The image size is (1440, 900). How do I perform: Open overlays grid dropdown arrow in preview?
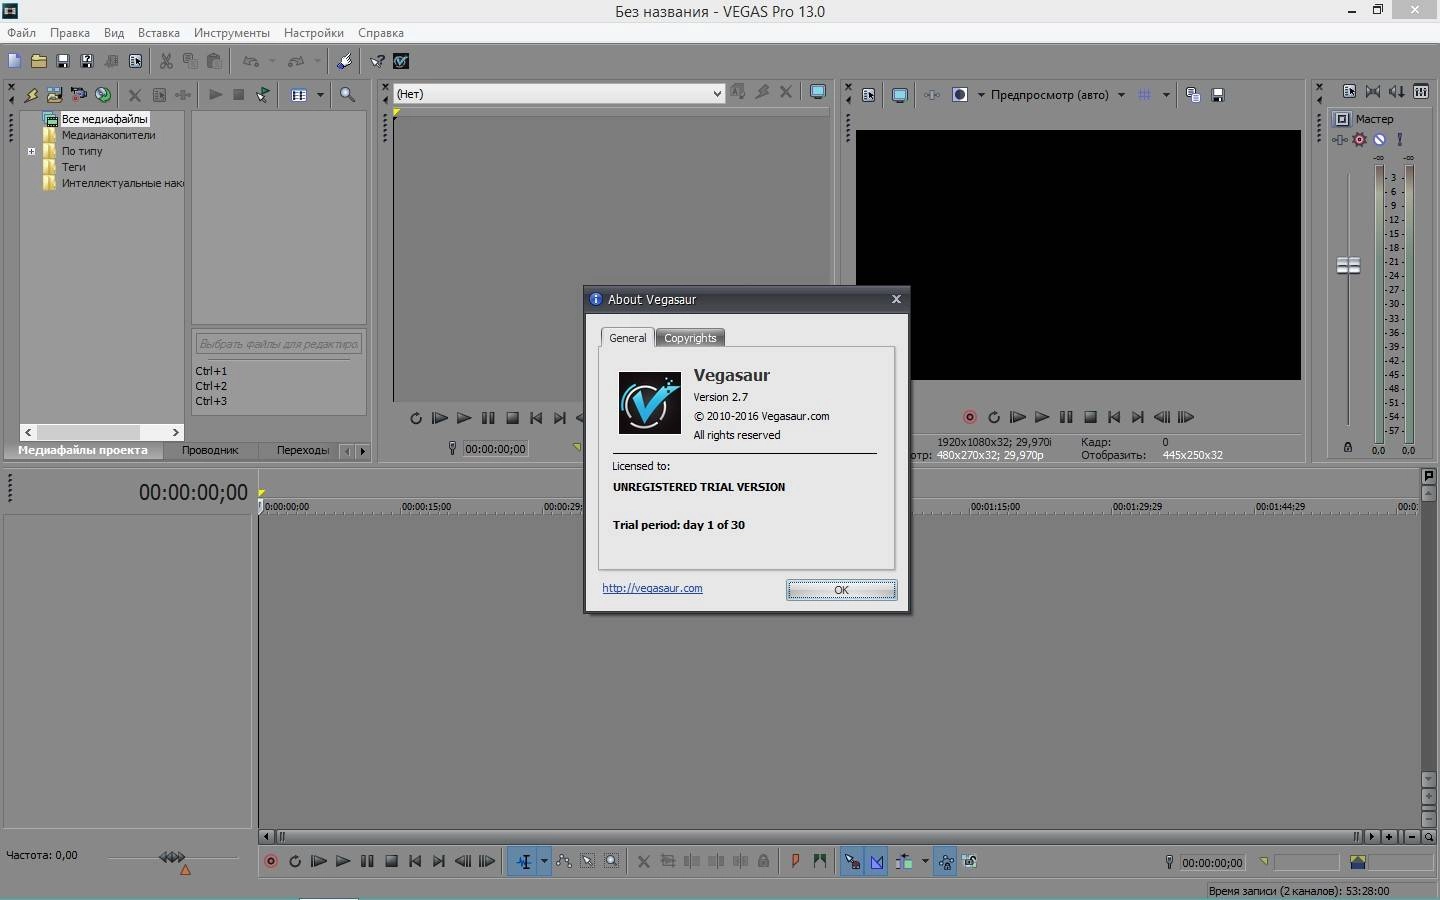pyautogui.click(x=1166, y=95)
